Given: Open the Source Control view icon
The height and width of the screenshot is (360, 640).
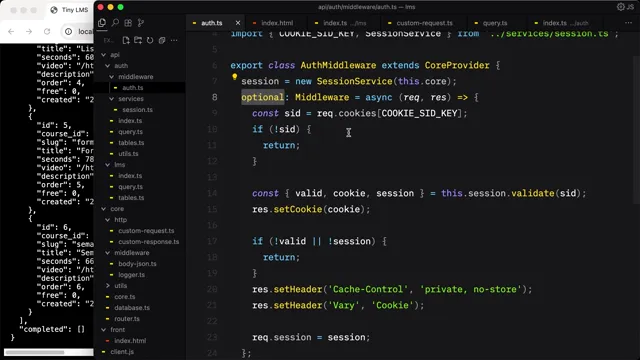Looking at the screenshot, I should click(x=141, y=23).
